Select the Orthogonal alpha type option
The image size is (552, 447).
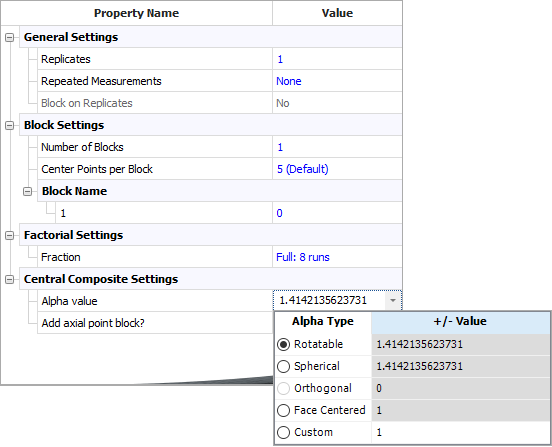(283, 388)
